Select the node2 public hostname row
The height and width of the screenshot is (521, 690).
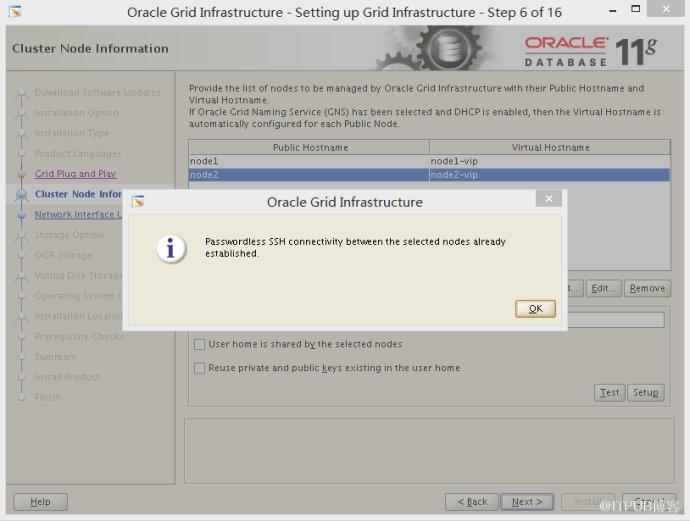(x=309, y=175)
